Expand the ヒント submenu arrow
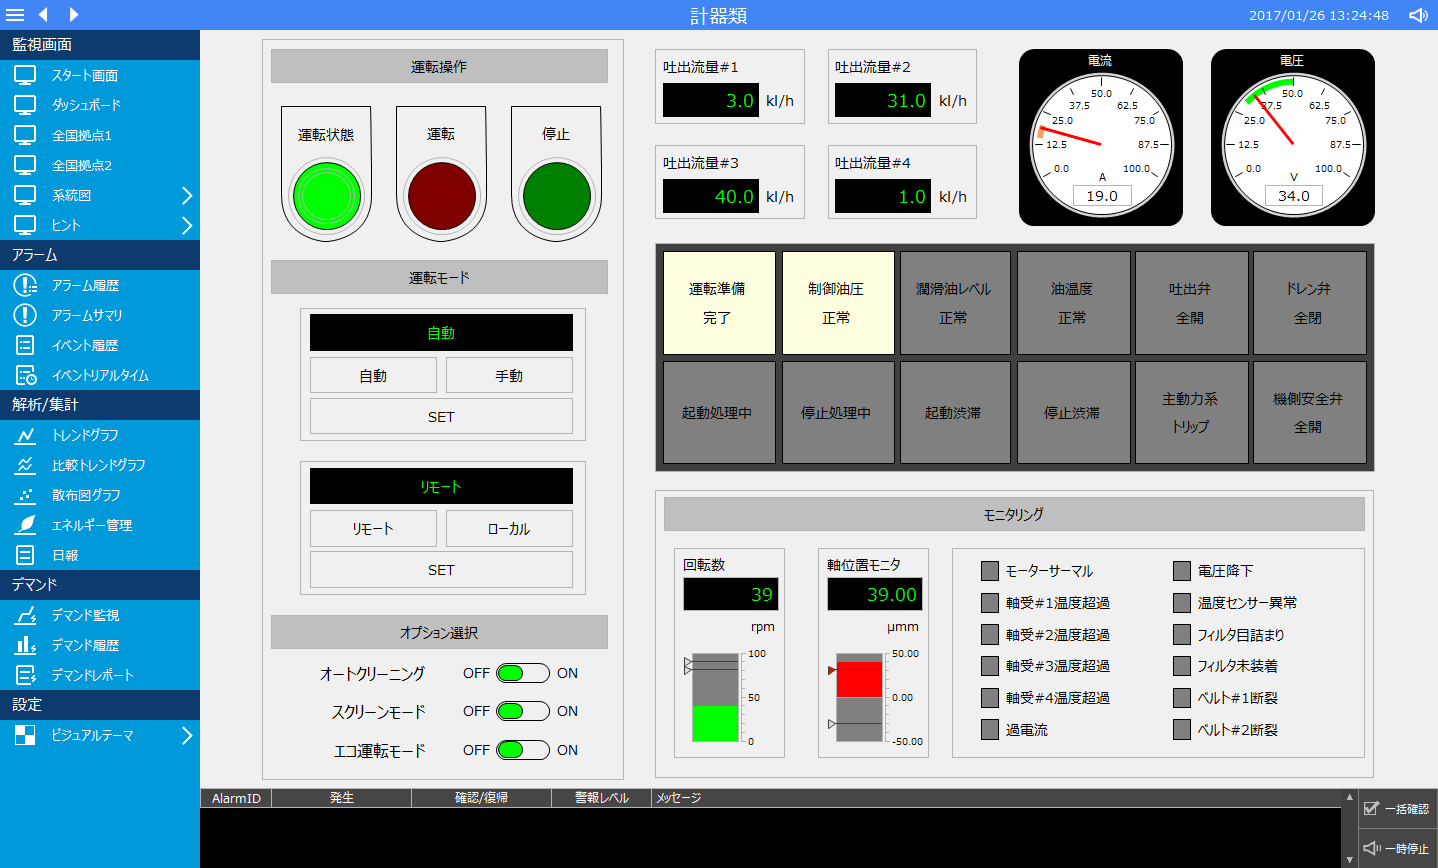Viewport: 1438px width, 868px height. pos(186,225)
